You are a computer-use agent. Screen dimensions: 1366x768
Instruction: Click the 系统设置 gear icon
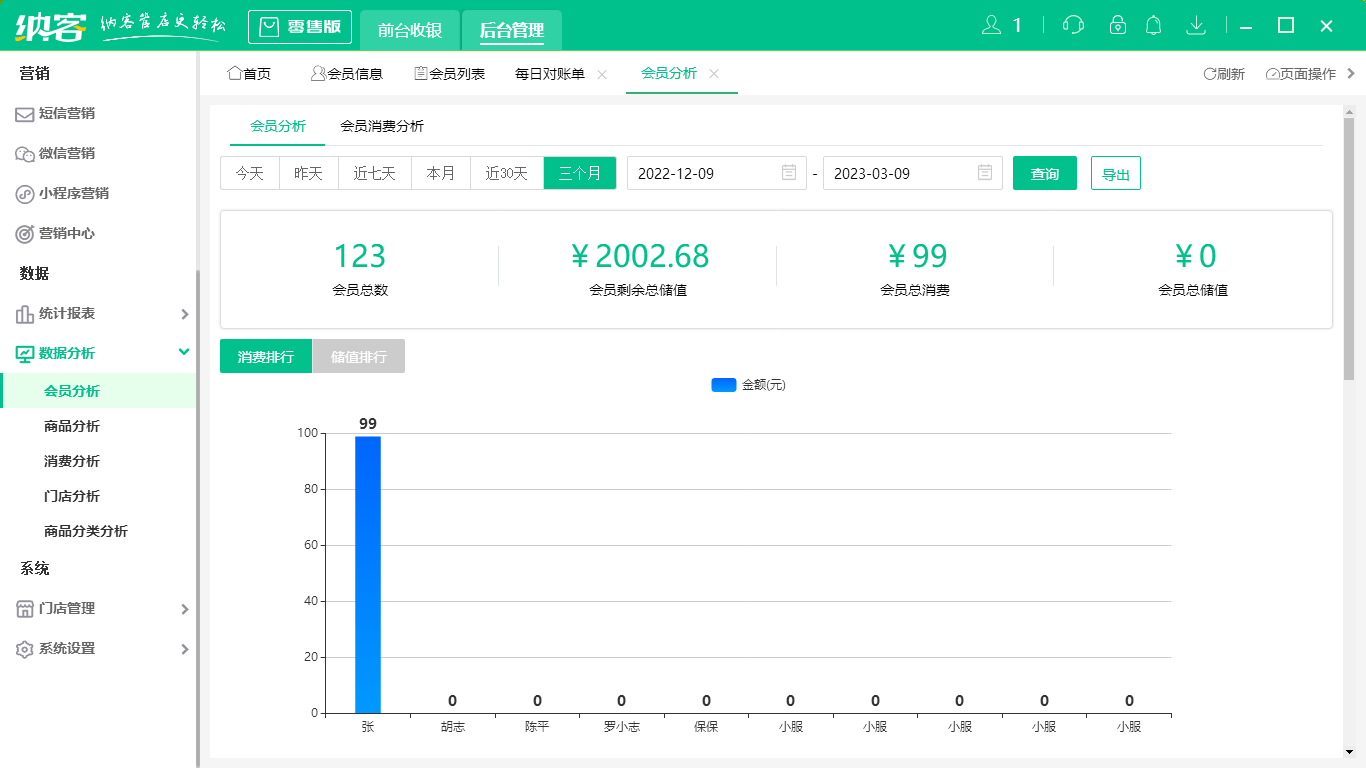24,649
